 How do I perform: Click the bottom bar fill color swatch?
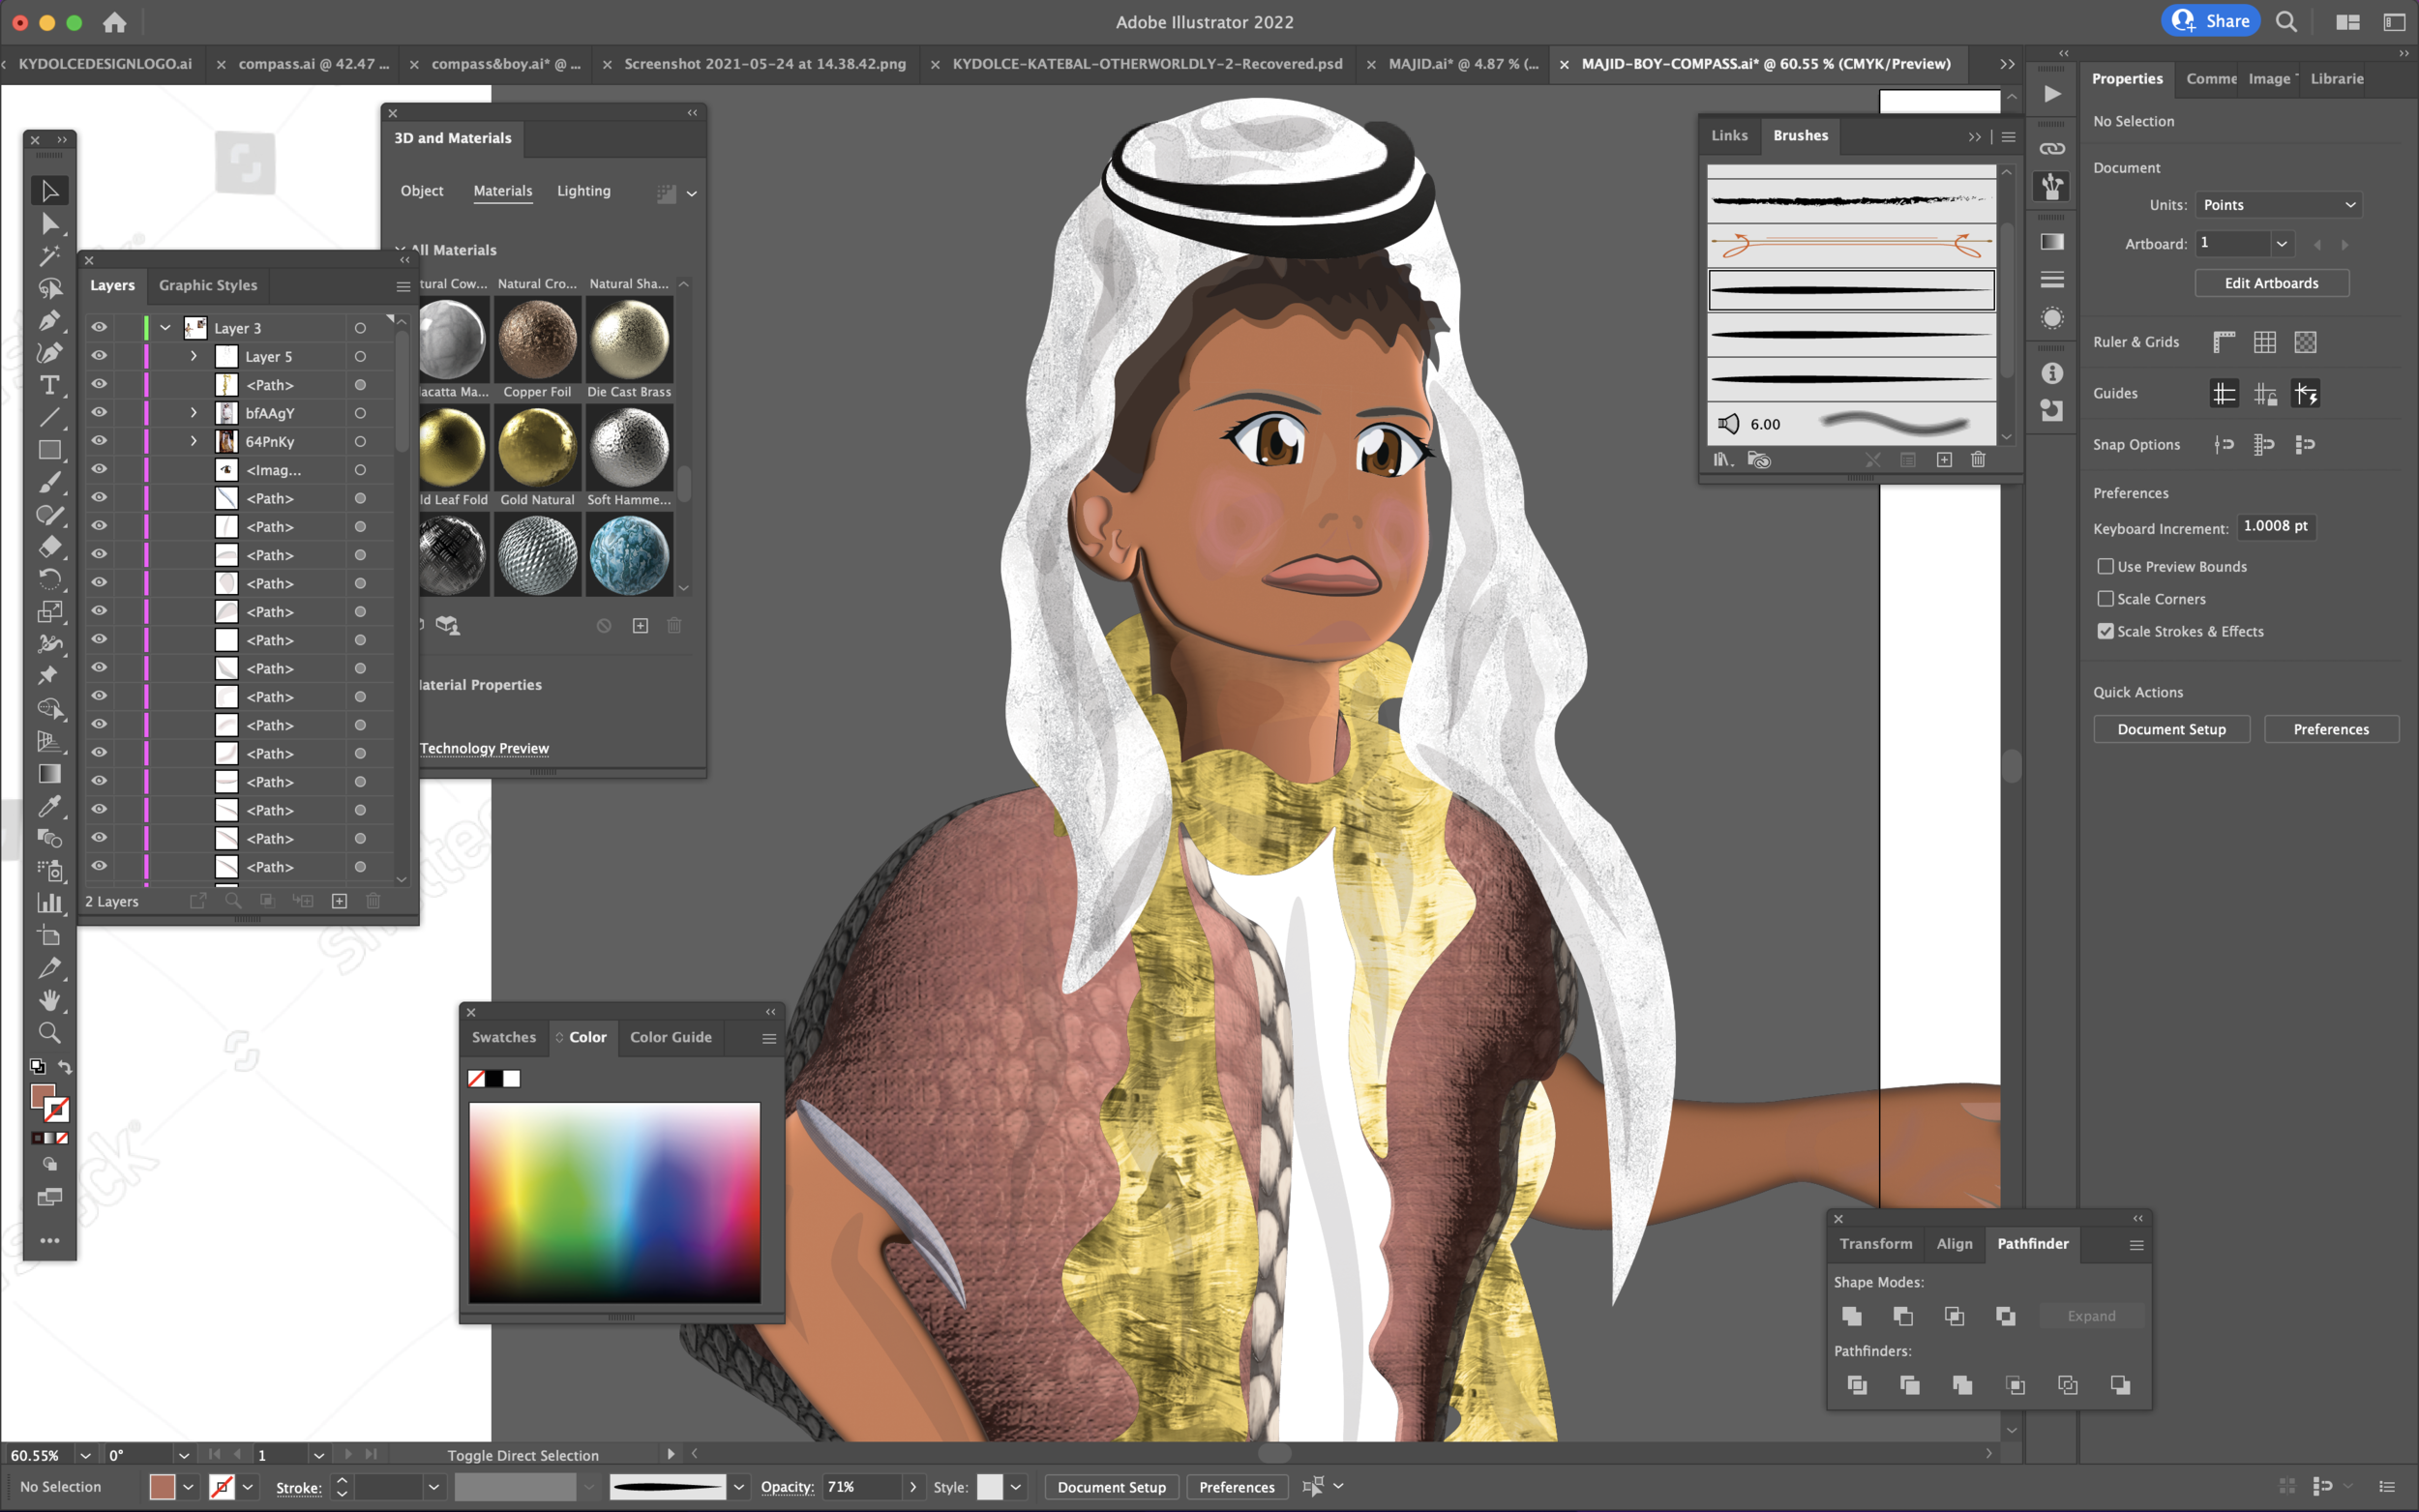[x=162, y=1487]
